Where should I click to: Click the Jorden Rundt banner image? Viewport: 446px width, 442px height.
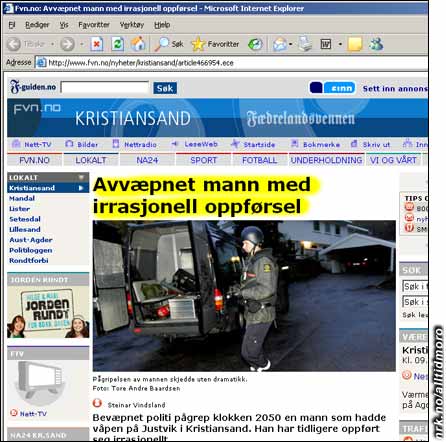click(x=48, y=312)
